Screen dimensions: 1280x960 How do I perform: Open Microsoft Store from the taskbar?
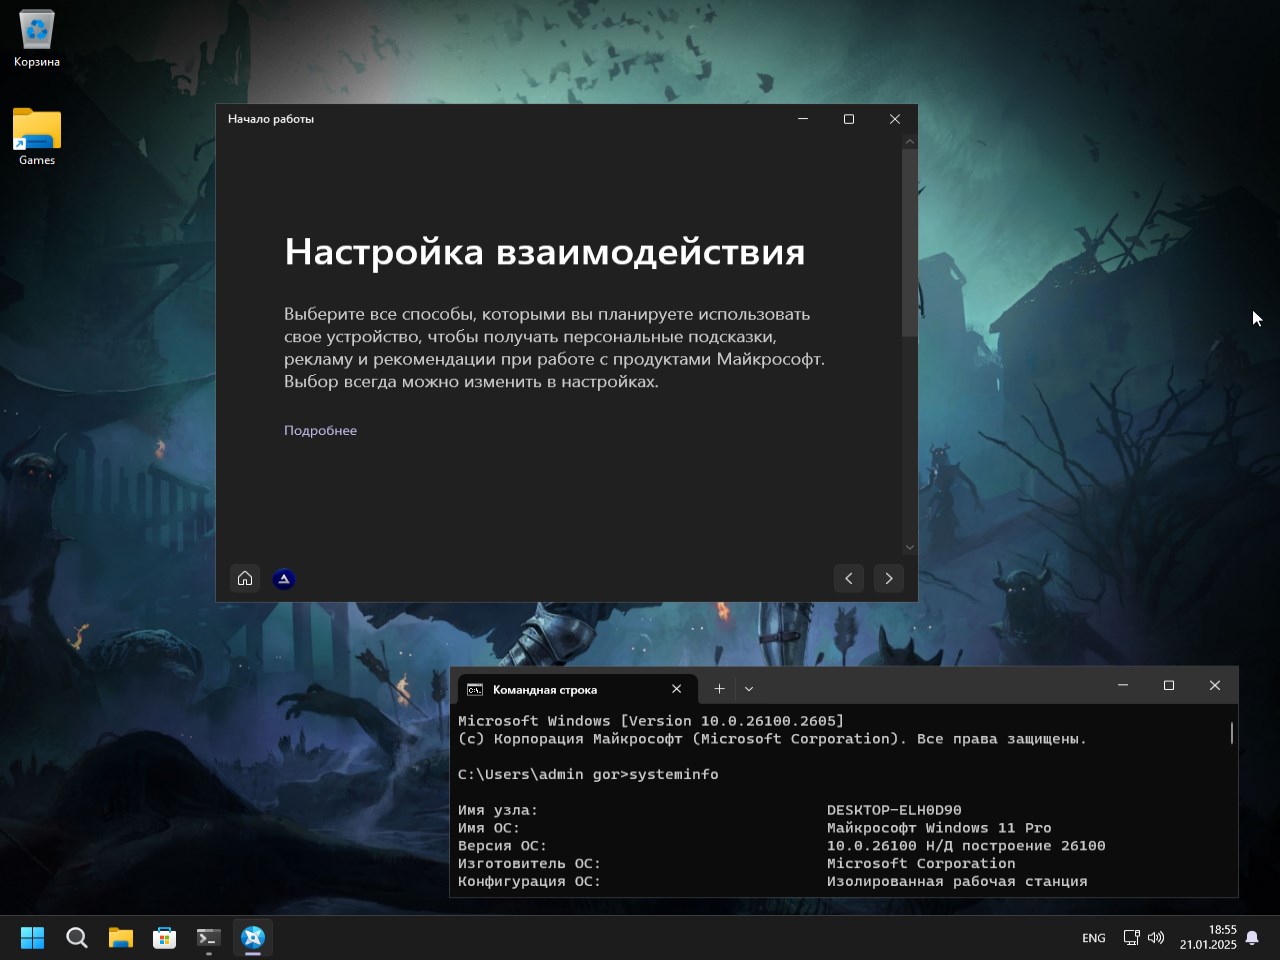coord(165,937)
